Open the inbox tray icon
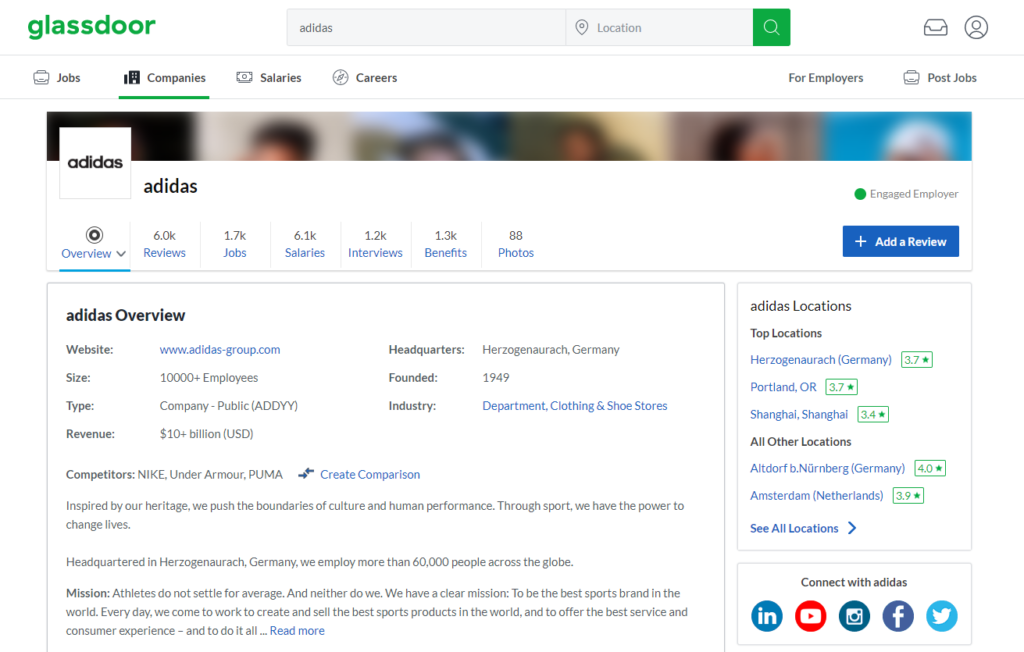 (x=935, y=27)
